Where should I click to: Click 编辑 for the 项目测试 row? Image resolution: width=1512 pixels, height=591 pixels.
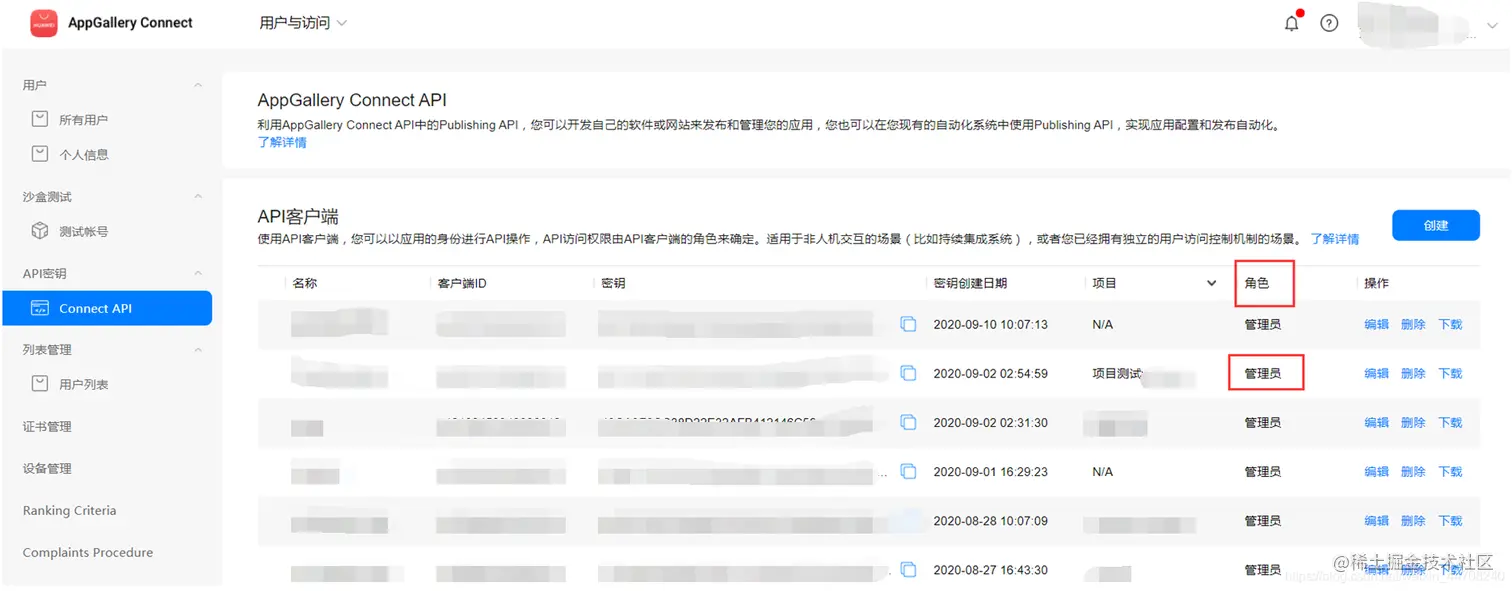click(1376, 373)
